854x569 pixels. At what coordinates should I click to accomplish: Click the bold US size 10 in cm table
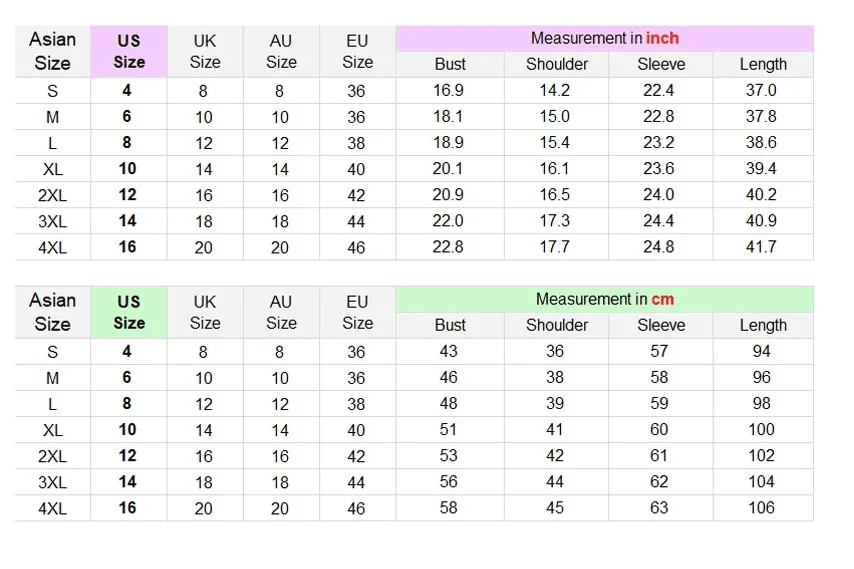(127, 430)
